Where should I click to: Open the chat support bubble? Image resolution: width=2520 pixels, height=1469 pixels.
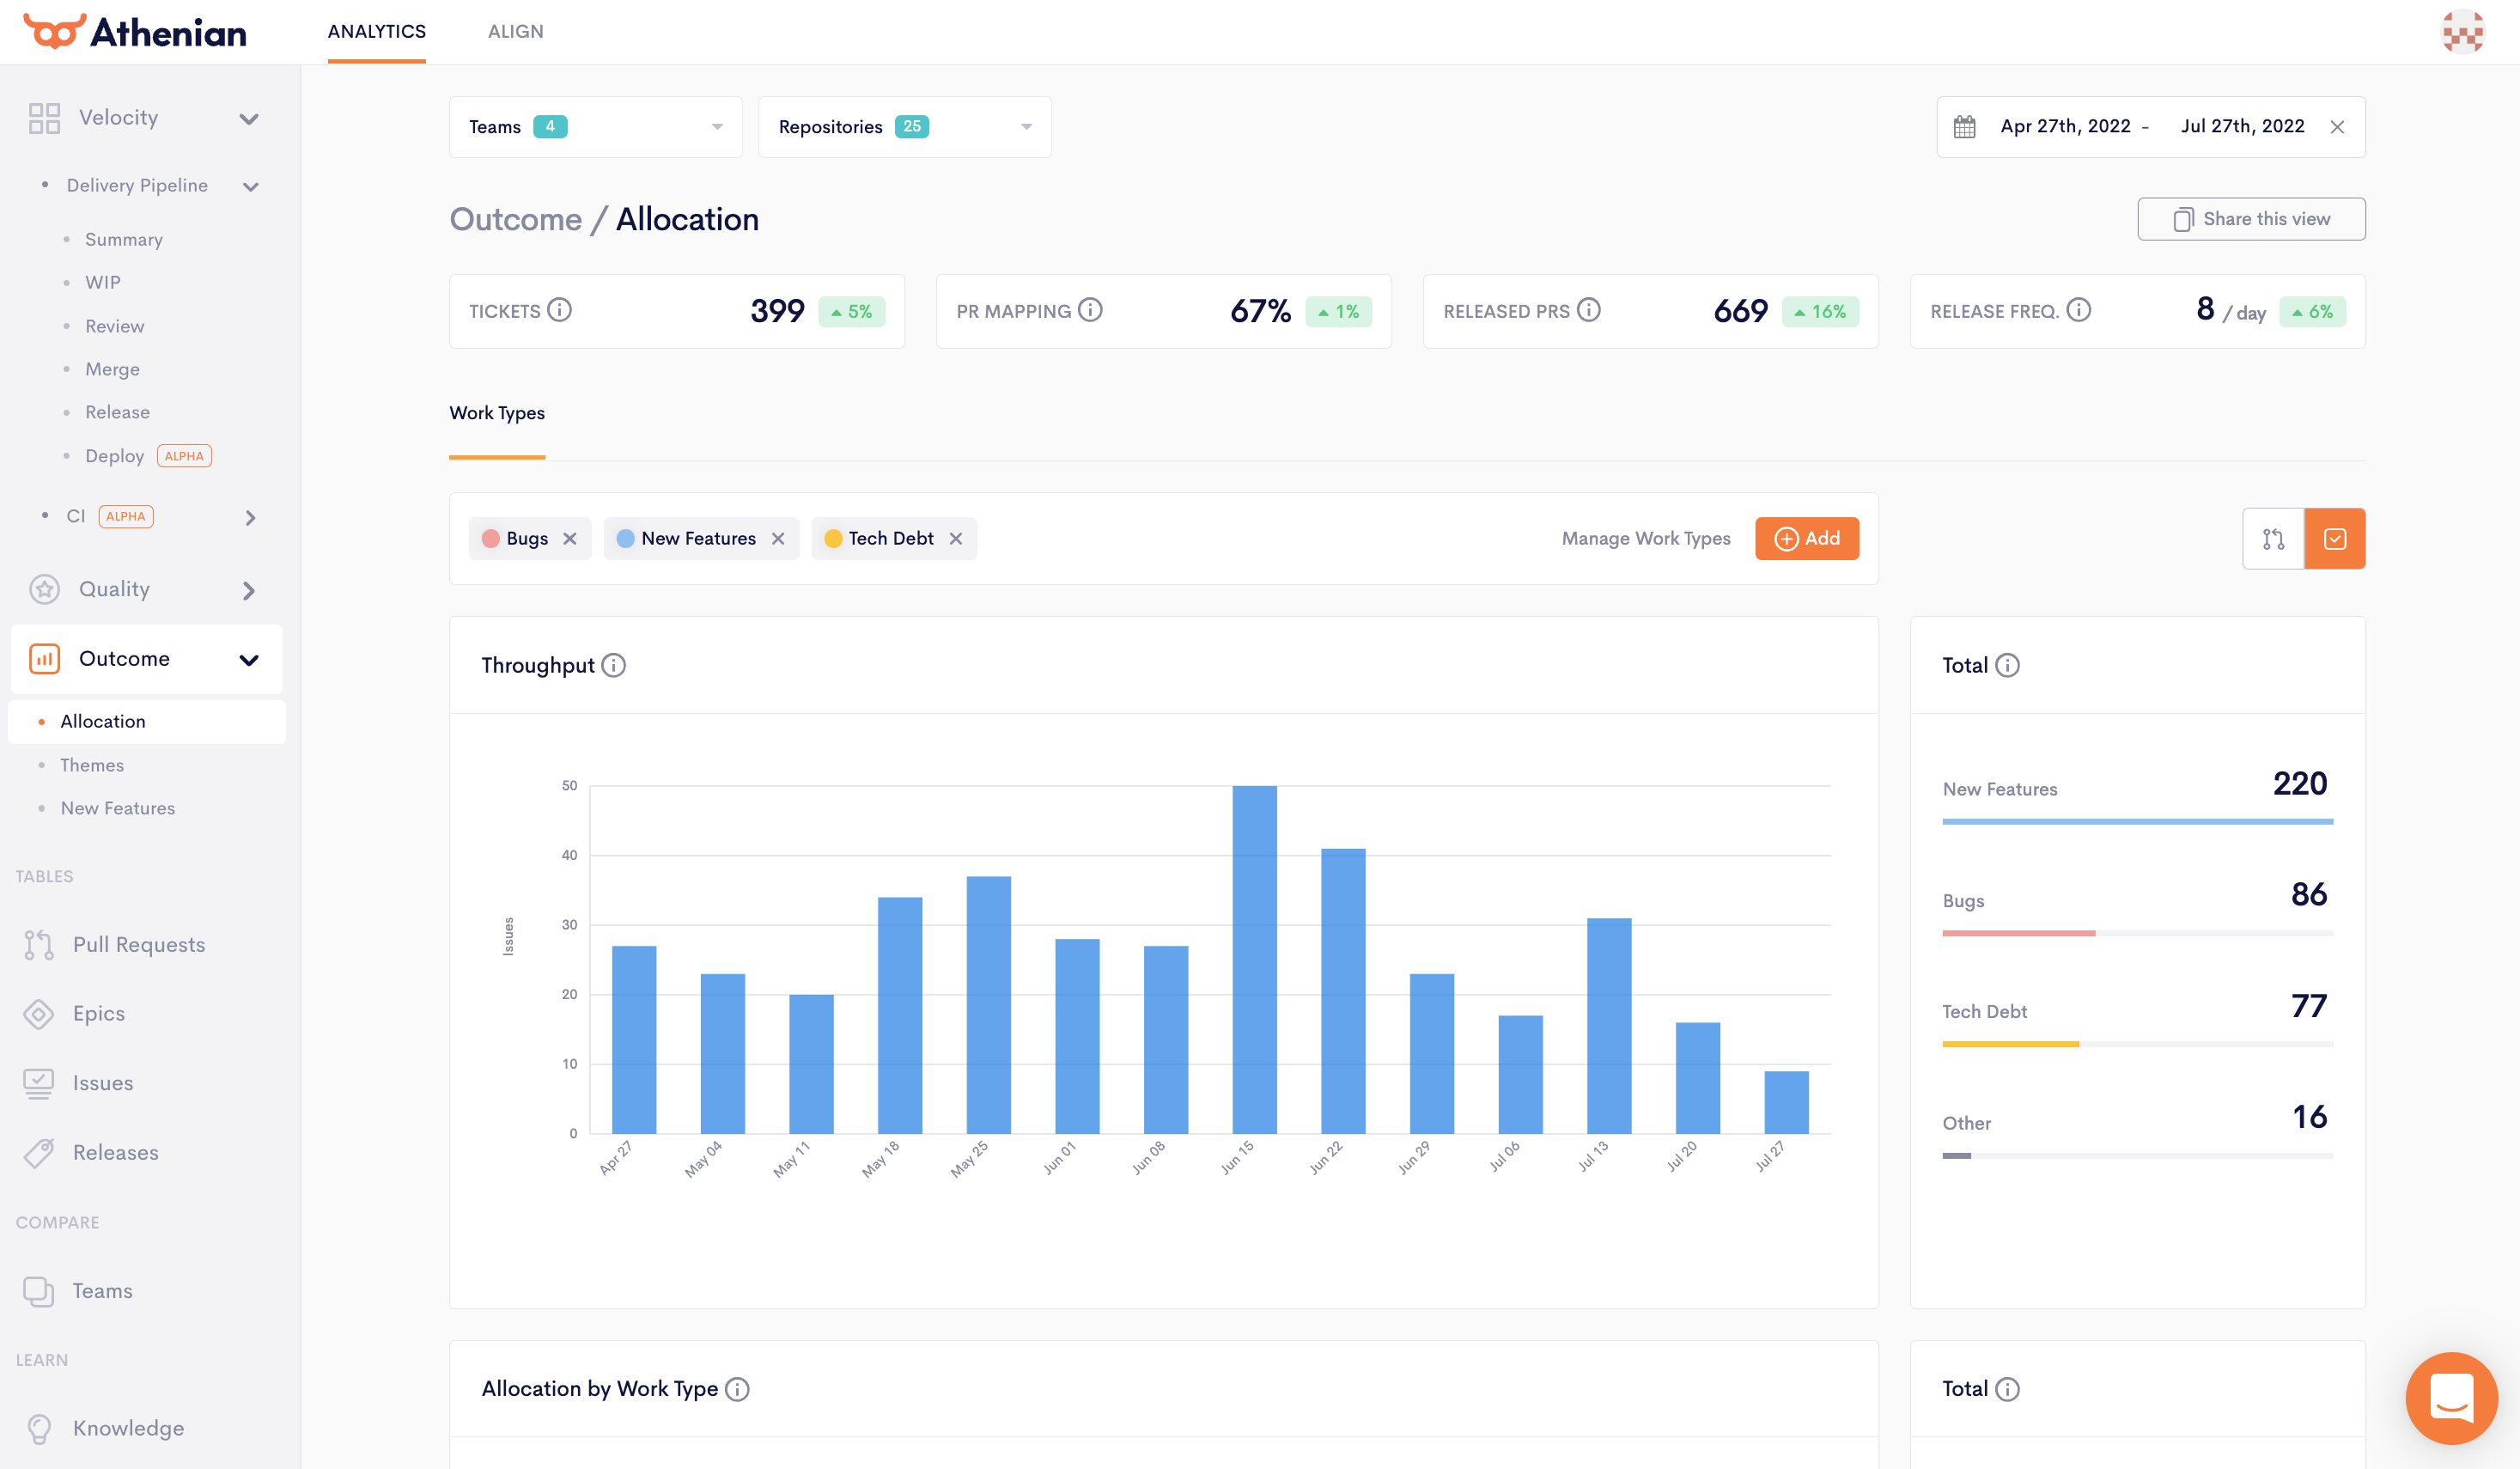[2451, 1397]
